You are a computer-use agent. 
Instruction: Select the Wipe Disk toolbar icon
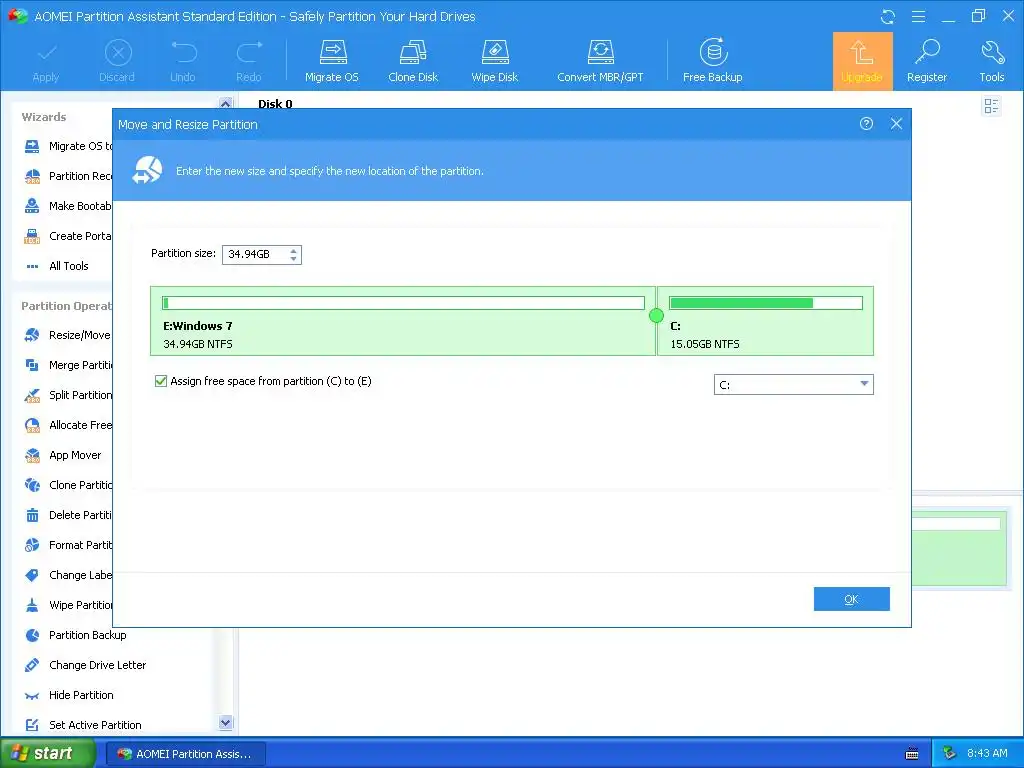point(494,61)
